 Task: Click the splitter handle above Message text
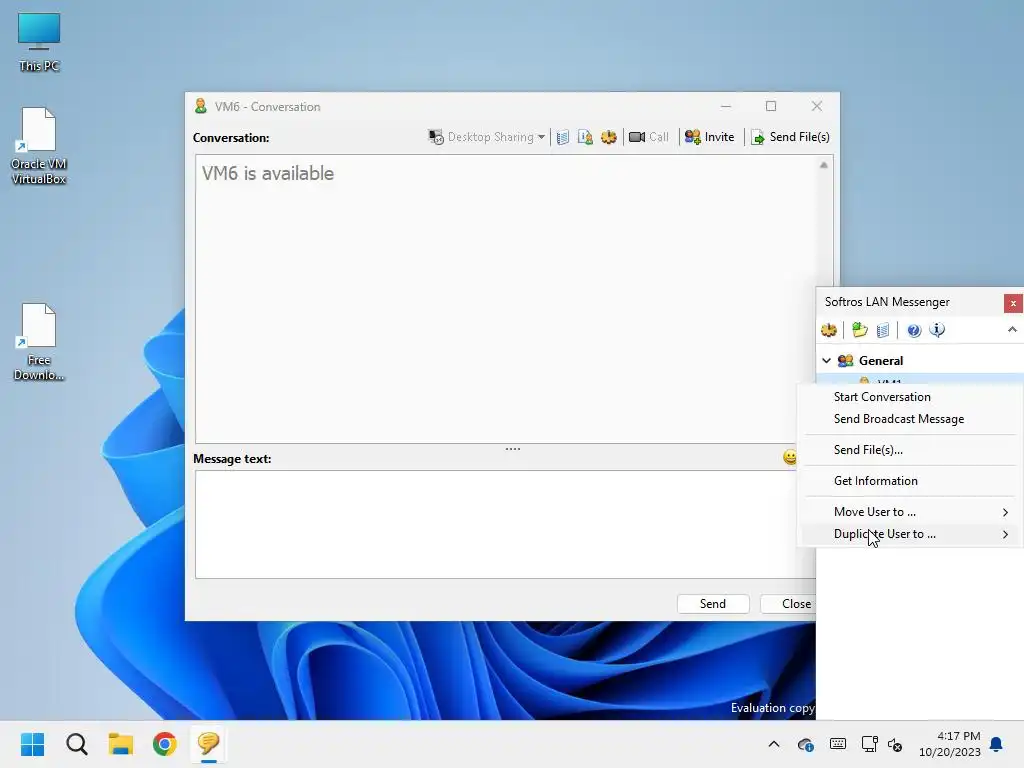coord(513,449)
